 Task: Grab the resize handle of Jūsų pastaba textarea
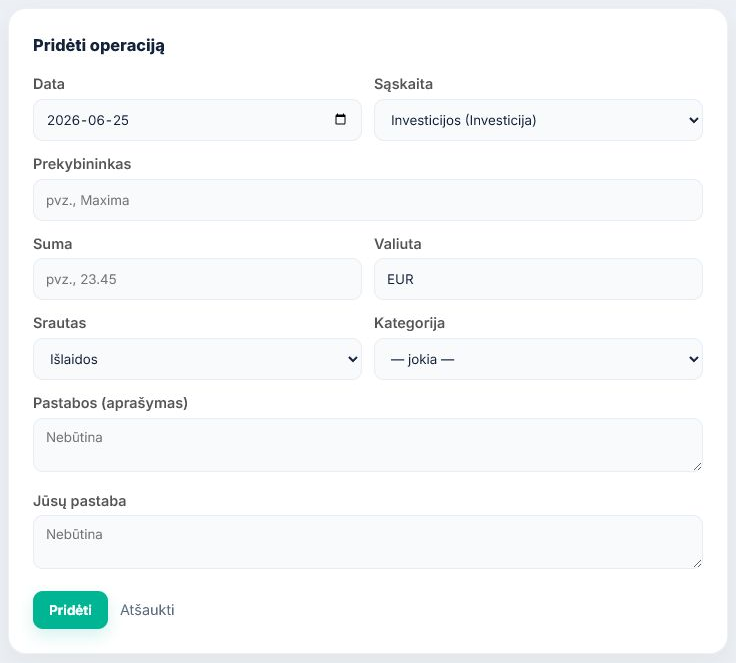click(697, 563)
